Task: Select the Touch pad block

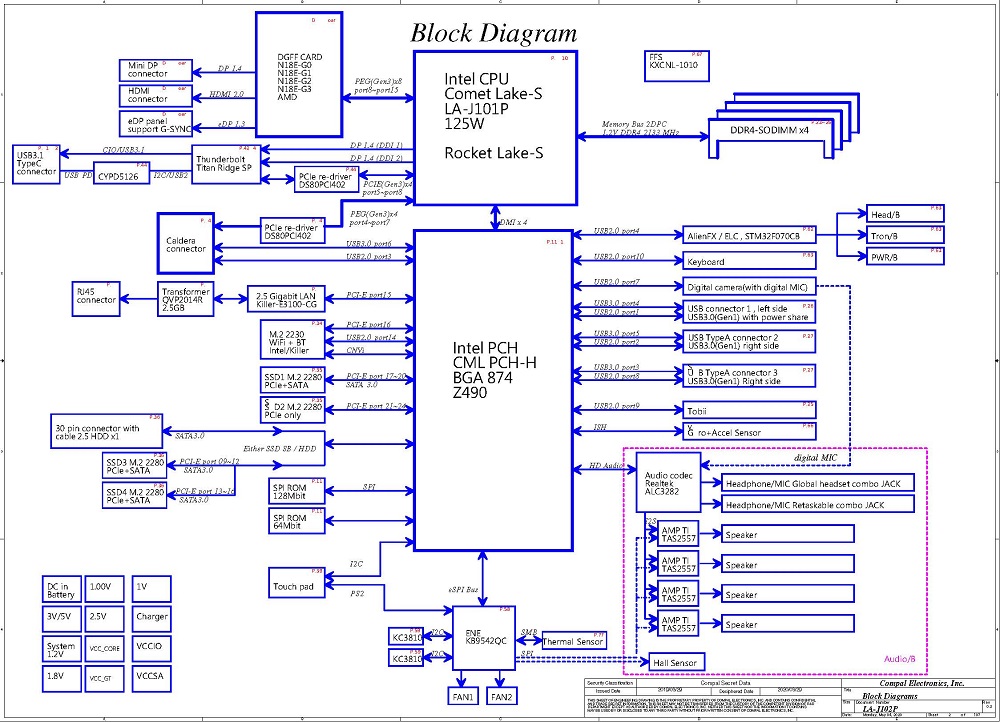Action: [297, 582]
